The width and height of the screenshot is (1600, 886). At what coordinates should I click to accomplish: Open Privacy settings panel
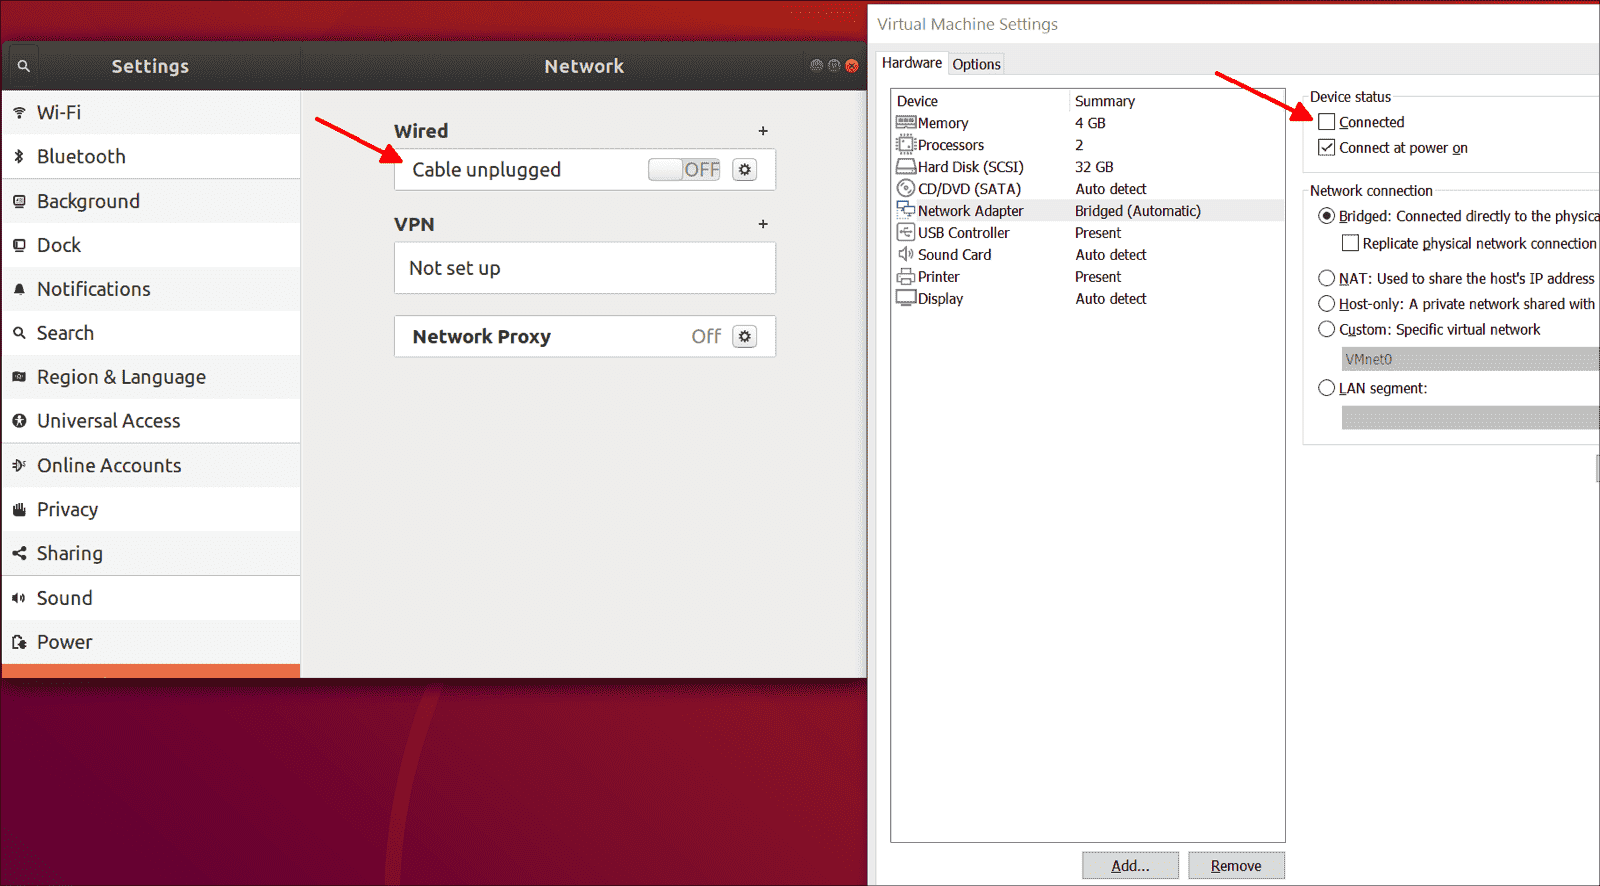(151, 509)
